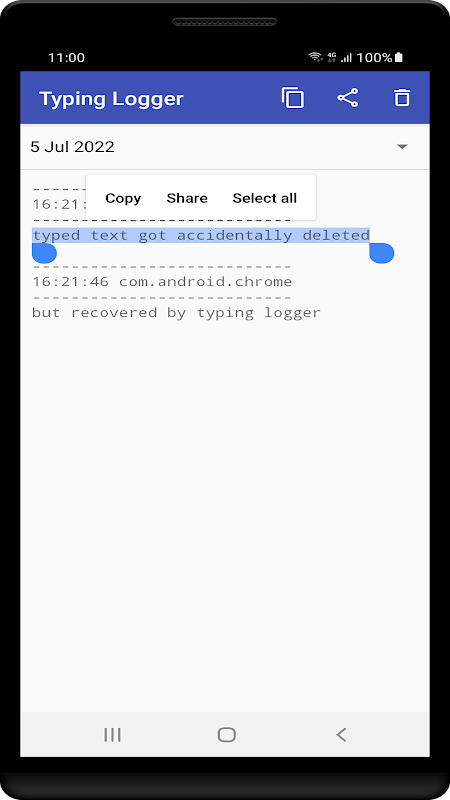Tap the Android home button
450x800 pixels.
pos(227,735)
